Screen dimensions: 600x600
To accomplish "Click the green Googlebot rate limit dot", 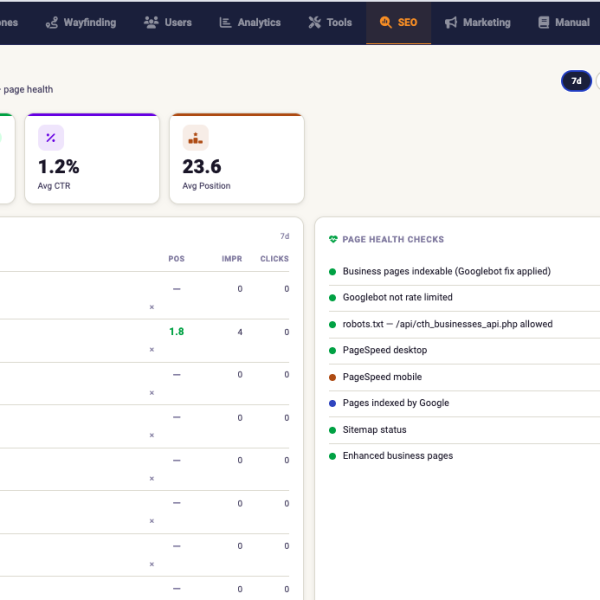I will point(333,298).
